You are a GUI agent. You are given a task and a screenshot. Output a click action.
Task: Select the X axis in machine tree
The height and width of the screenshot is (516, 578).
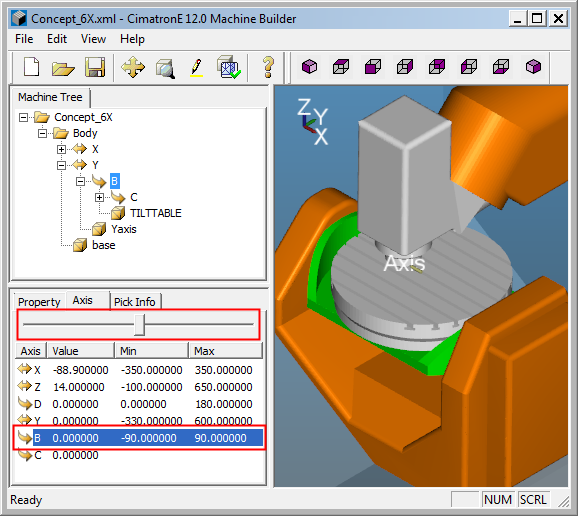[95, 149]
